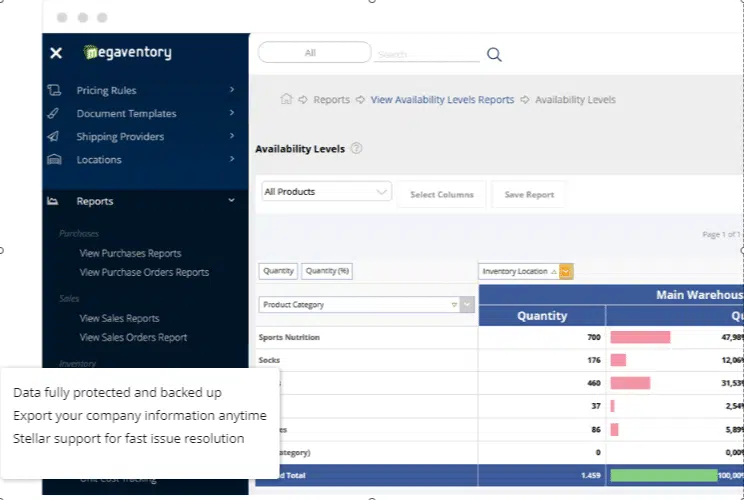The height and width of the screenshot is (500, 744).
Task: Click the 1.459 total quantity cell
Action: click(591, 475)
